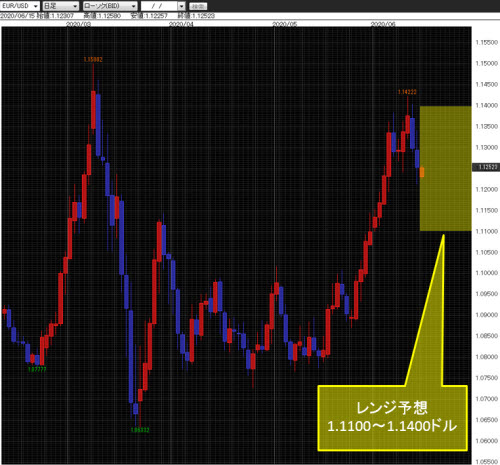Click the 高値 1.12580 value in info bar

[102, 16]
